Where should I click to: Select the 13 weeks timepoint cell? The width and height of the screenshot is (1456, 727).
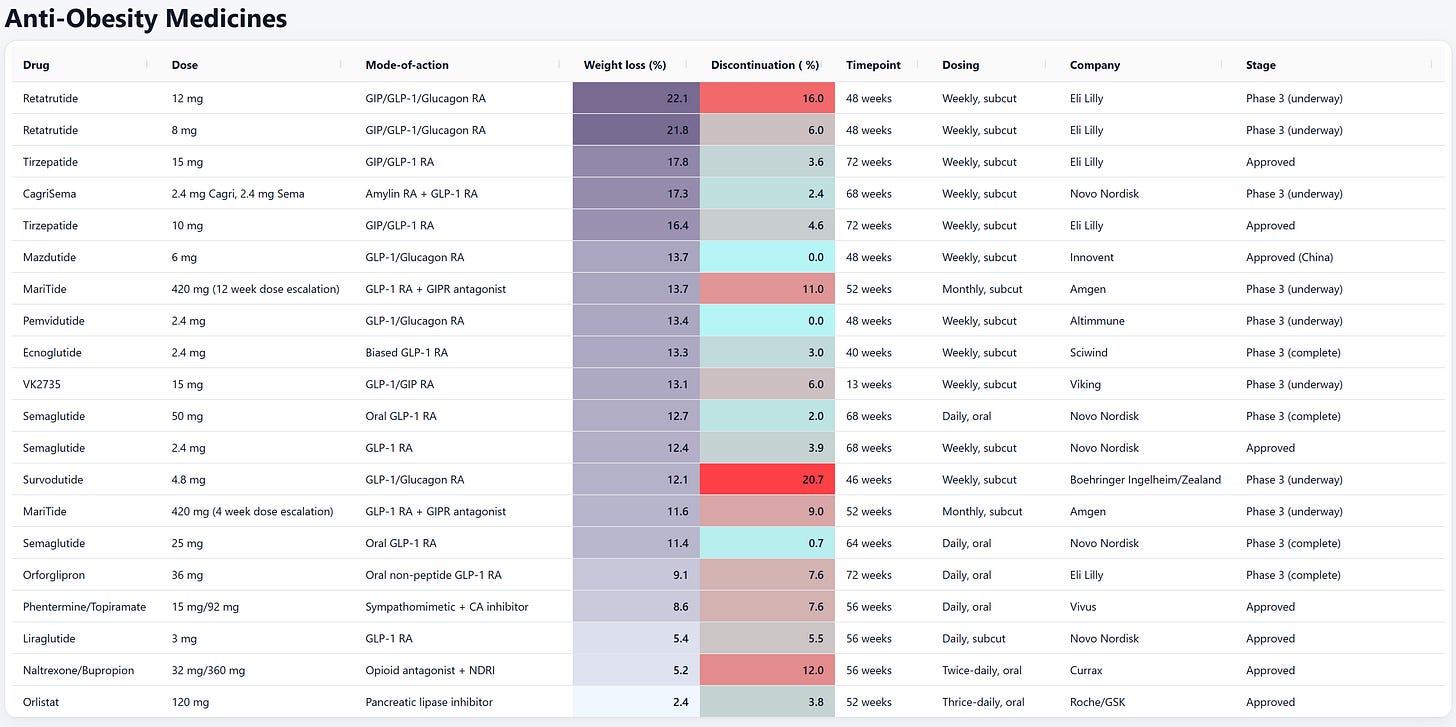point(869,384)
